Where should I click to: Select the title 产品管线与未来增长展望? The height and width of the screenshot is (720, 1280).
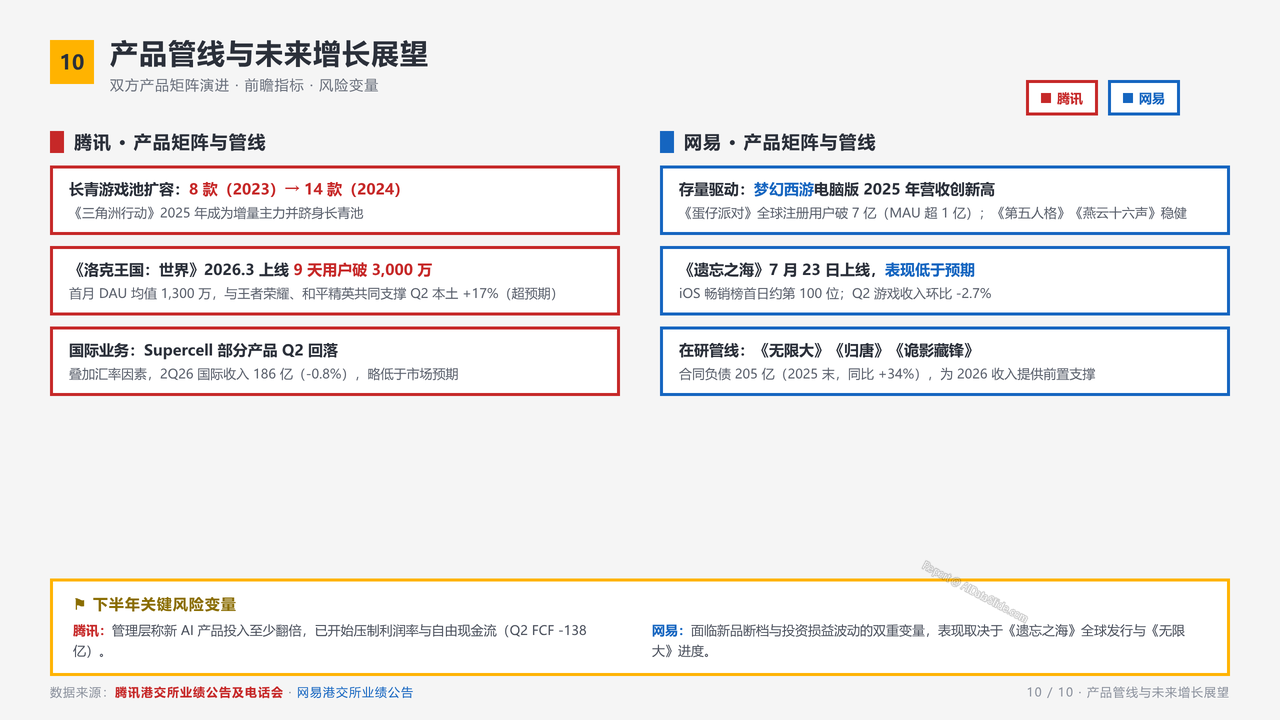pyautogui.click(x=269, y=54)
